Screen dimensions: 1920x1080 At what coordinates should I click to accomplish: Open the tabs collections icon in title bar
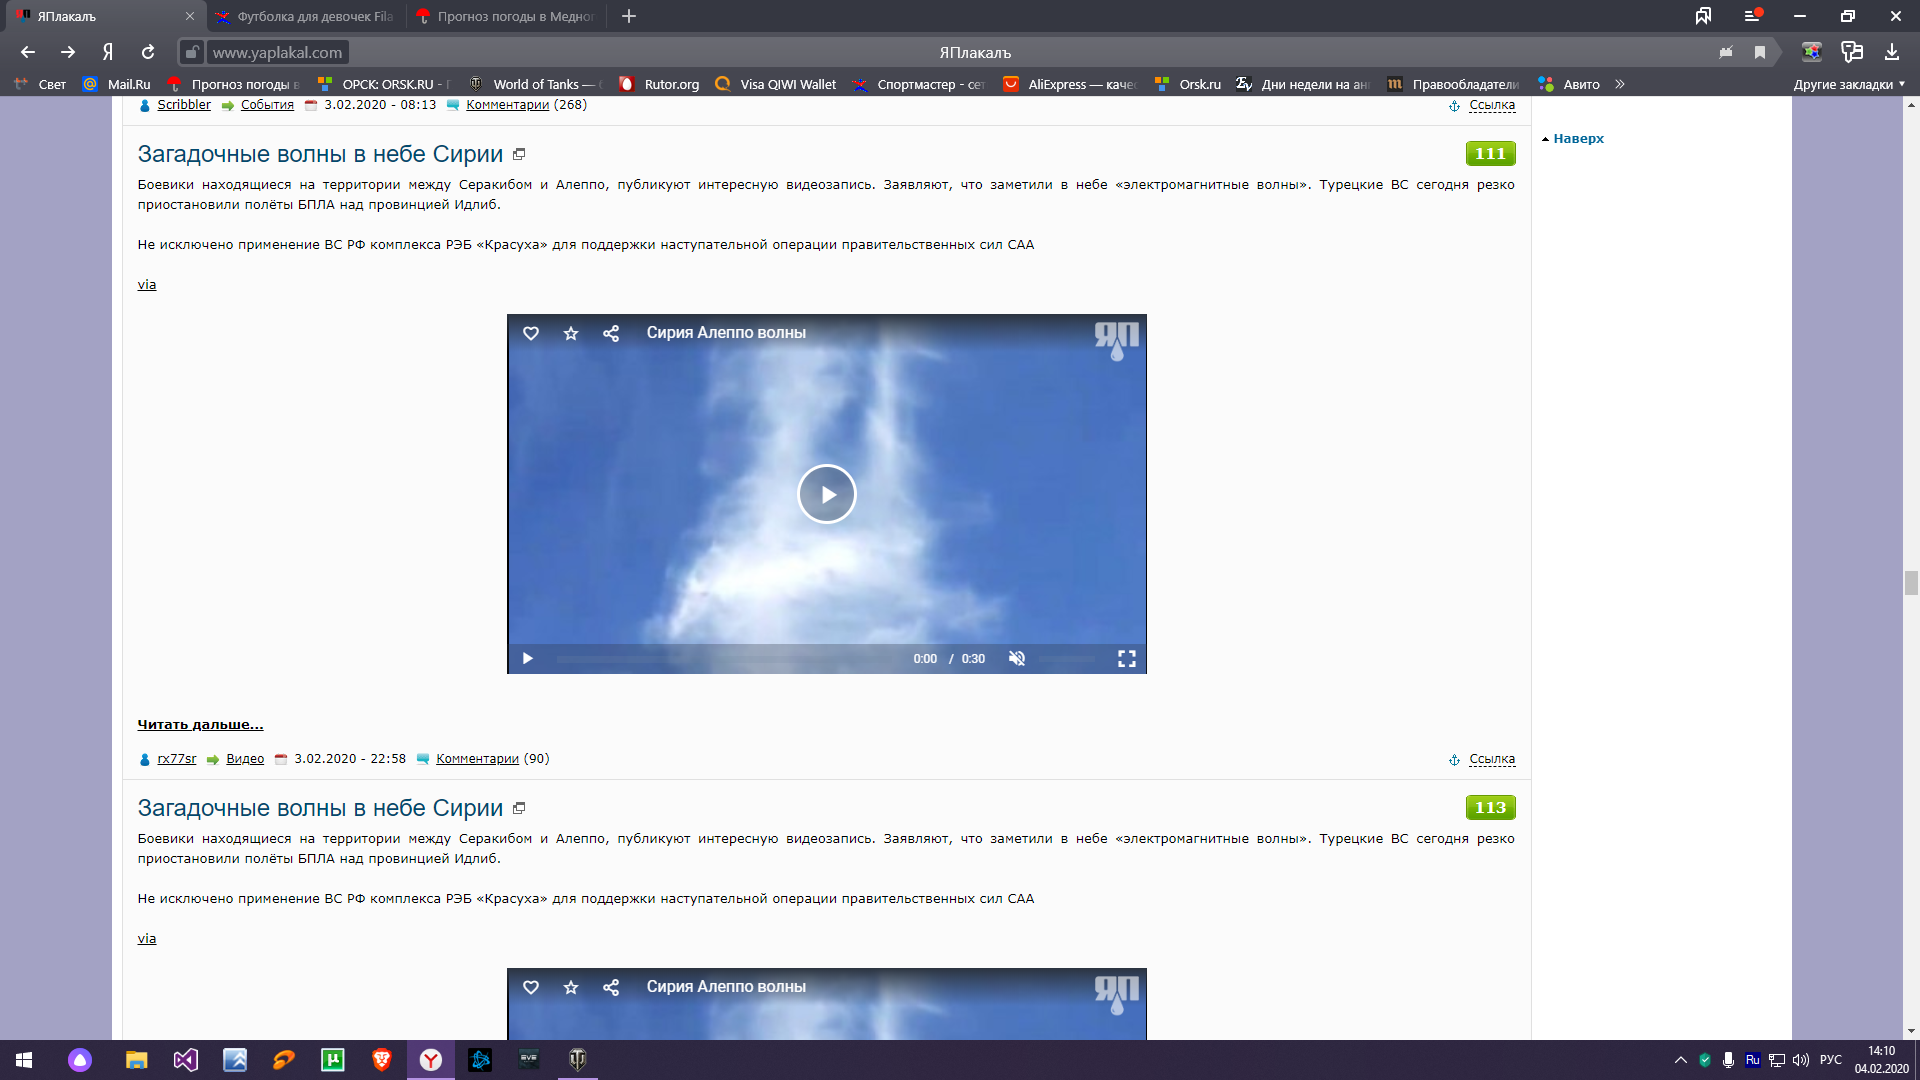pyautogui.click(x=1703, y=16)
